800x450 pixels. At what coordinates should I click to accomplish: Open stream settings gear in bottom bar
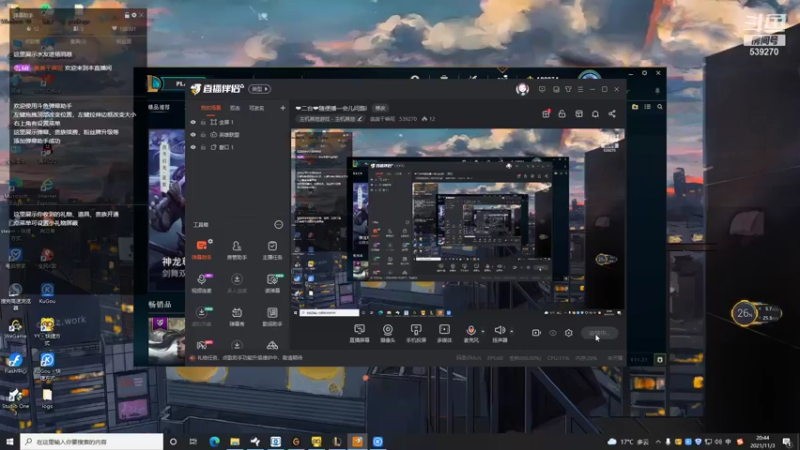(569, 333)
